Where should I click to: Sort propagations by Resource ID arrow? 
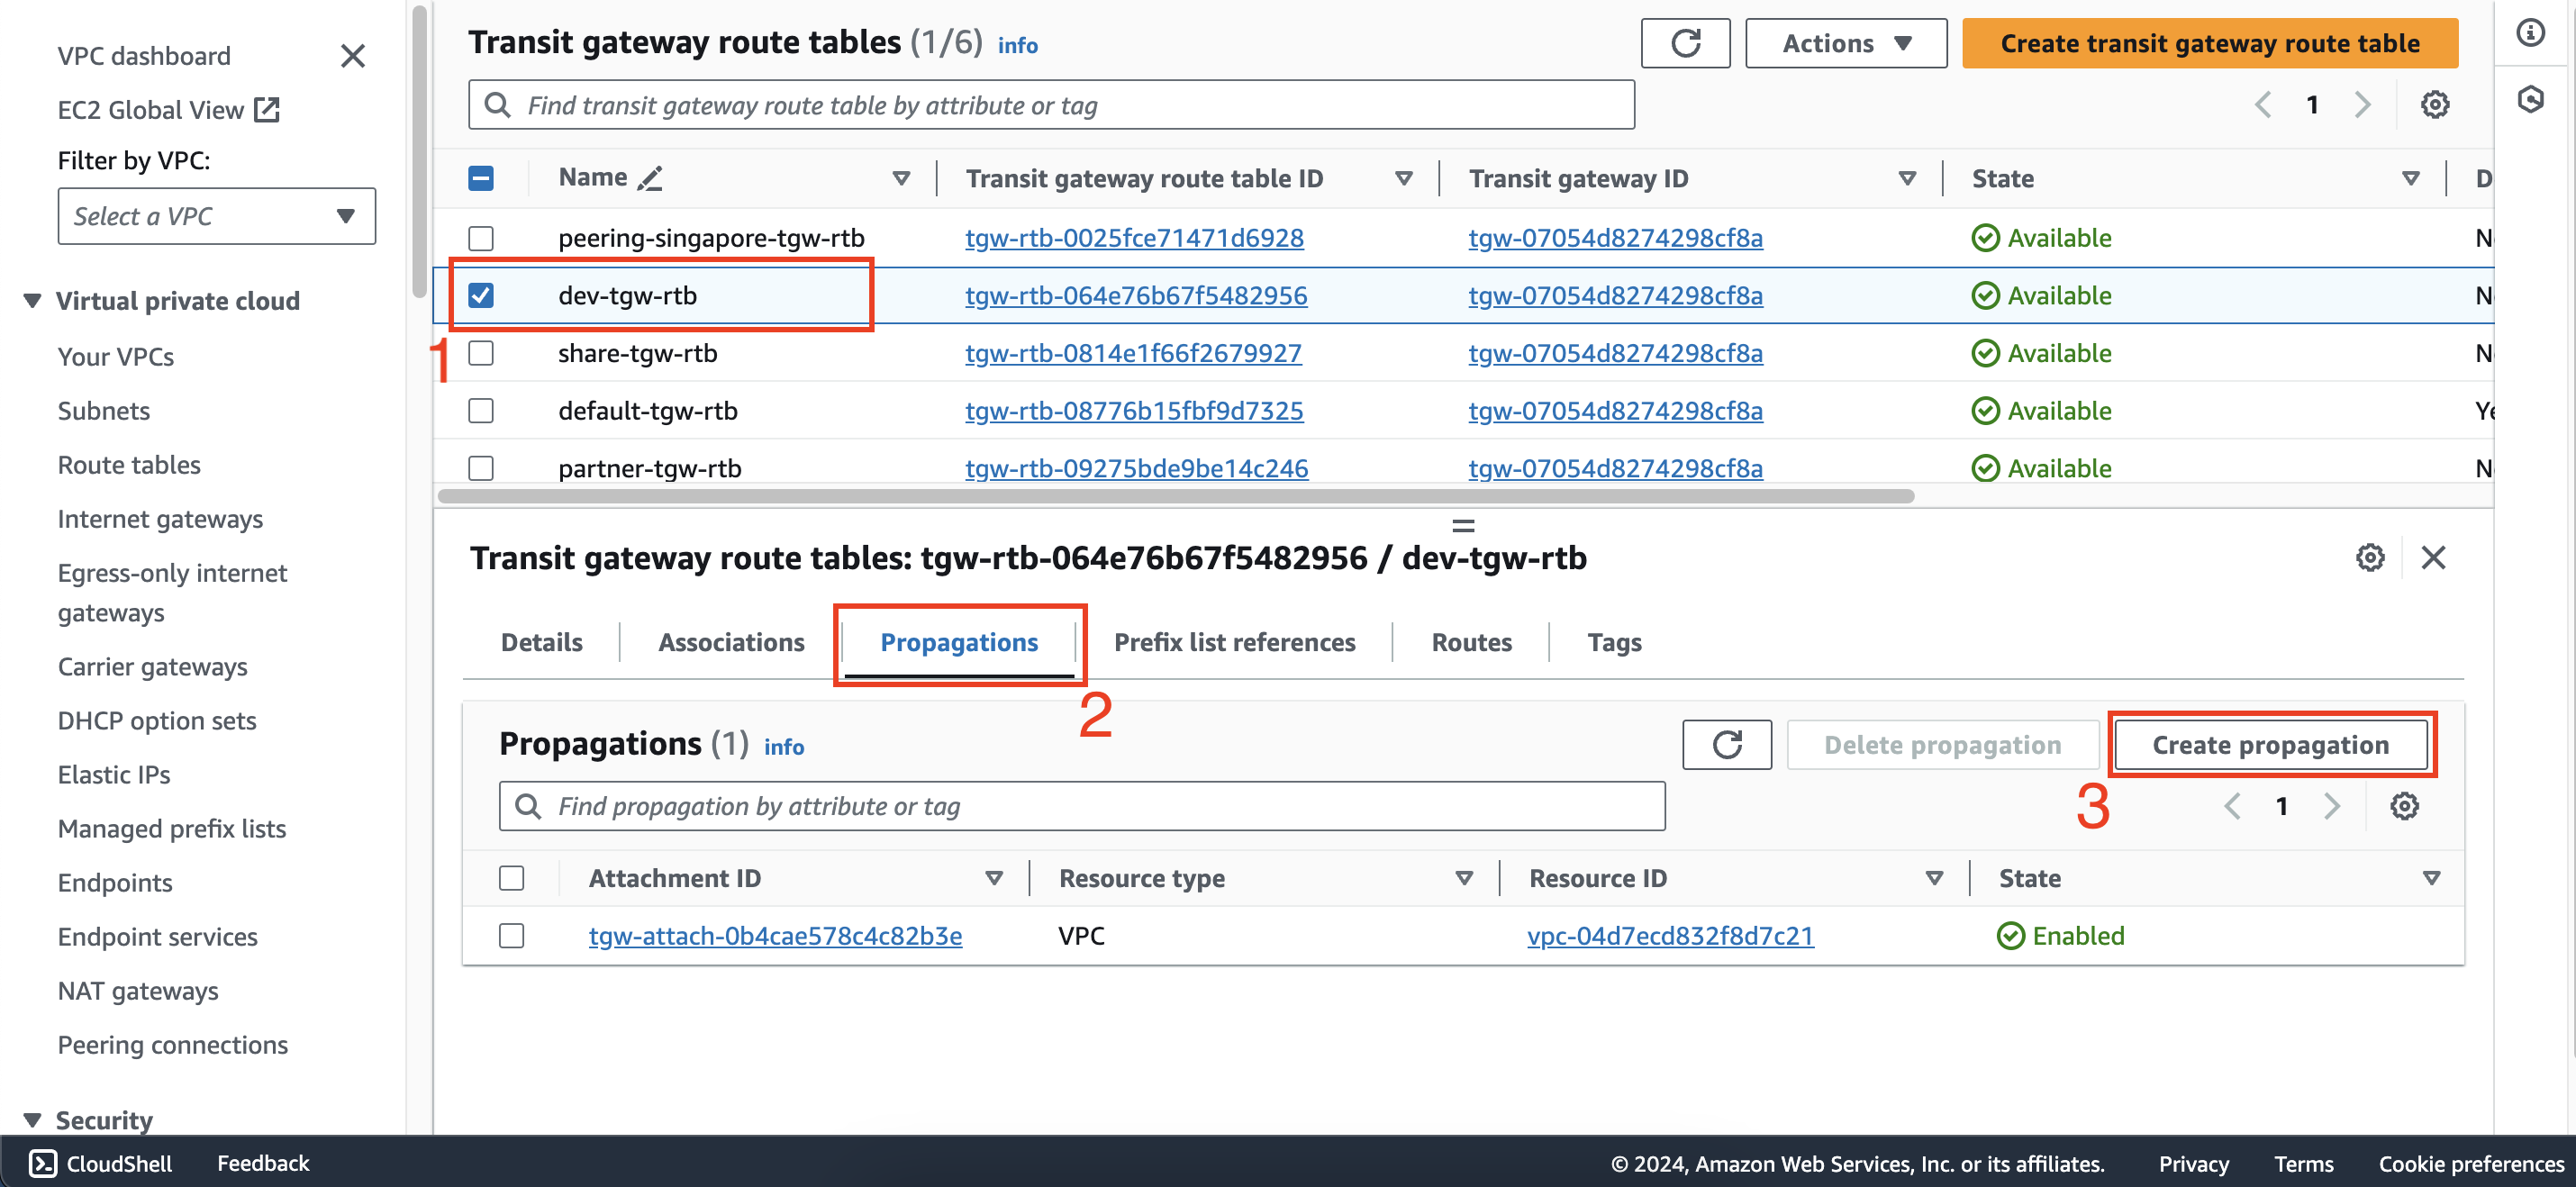[x=1934, y=878]
